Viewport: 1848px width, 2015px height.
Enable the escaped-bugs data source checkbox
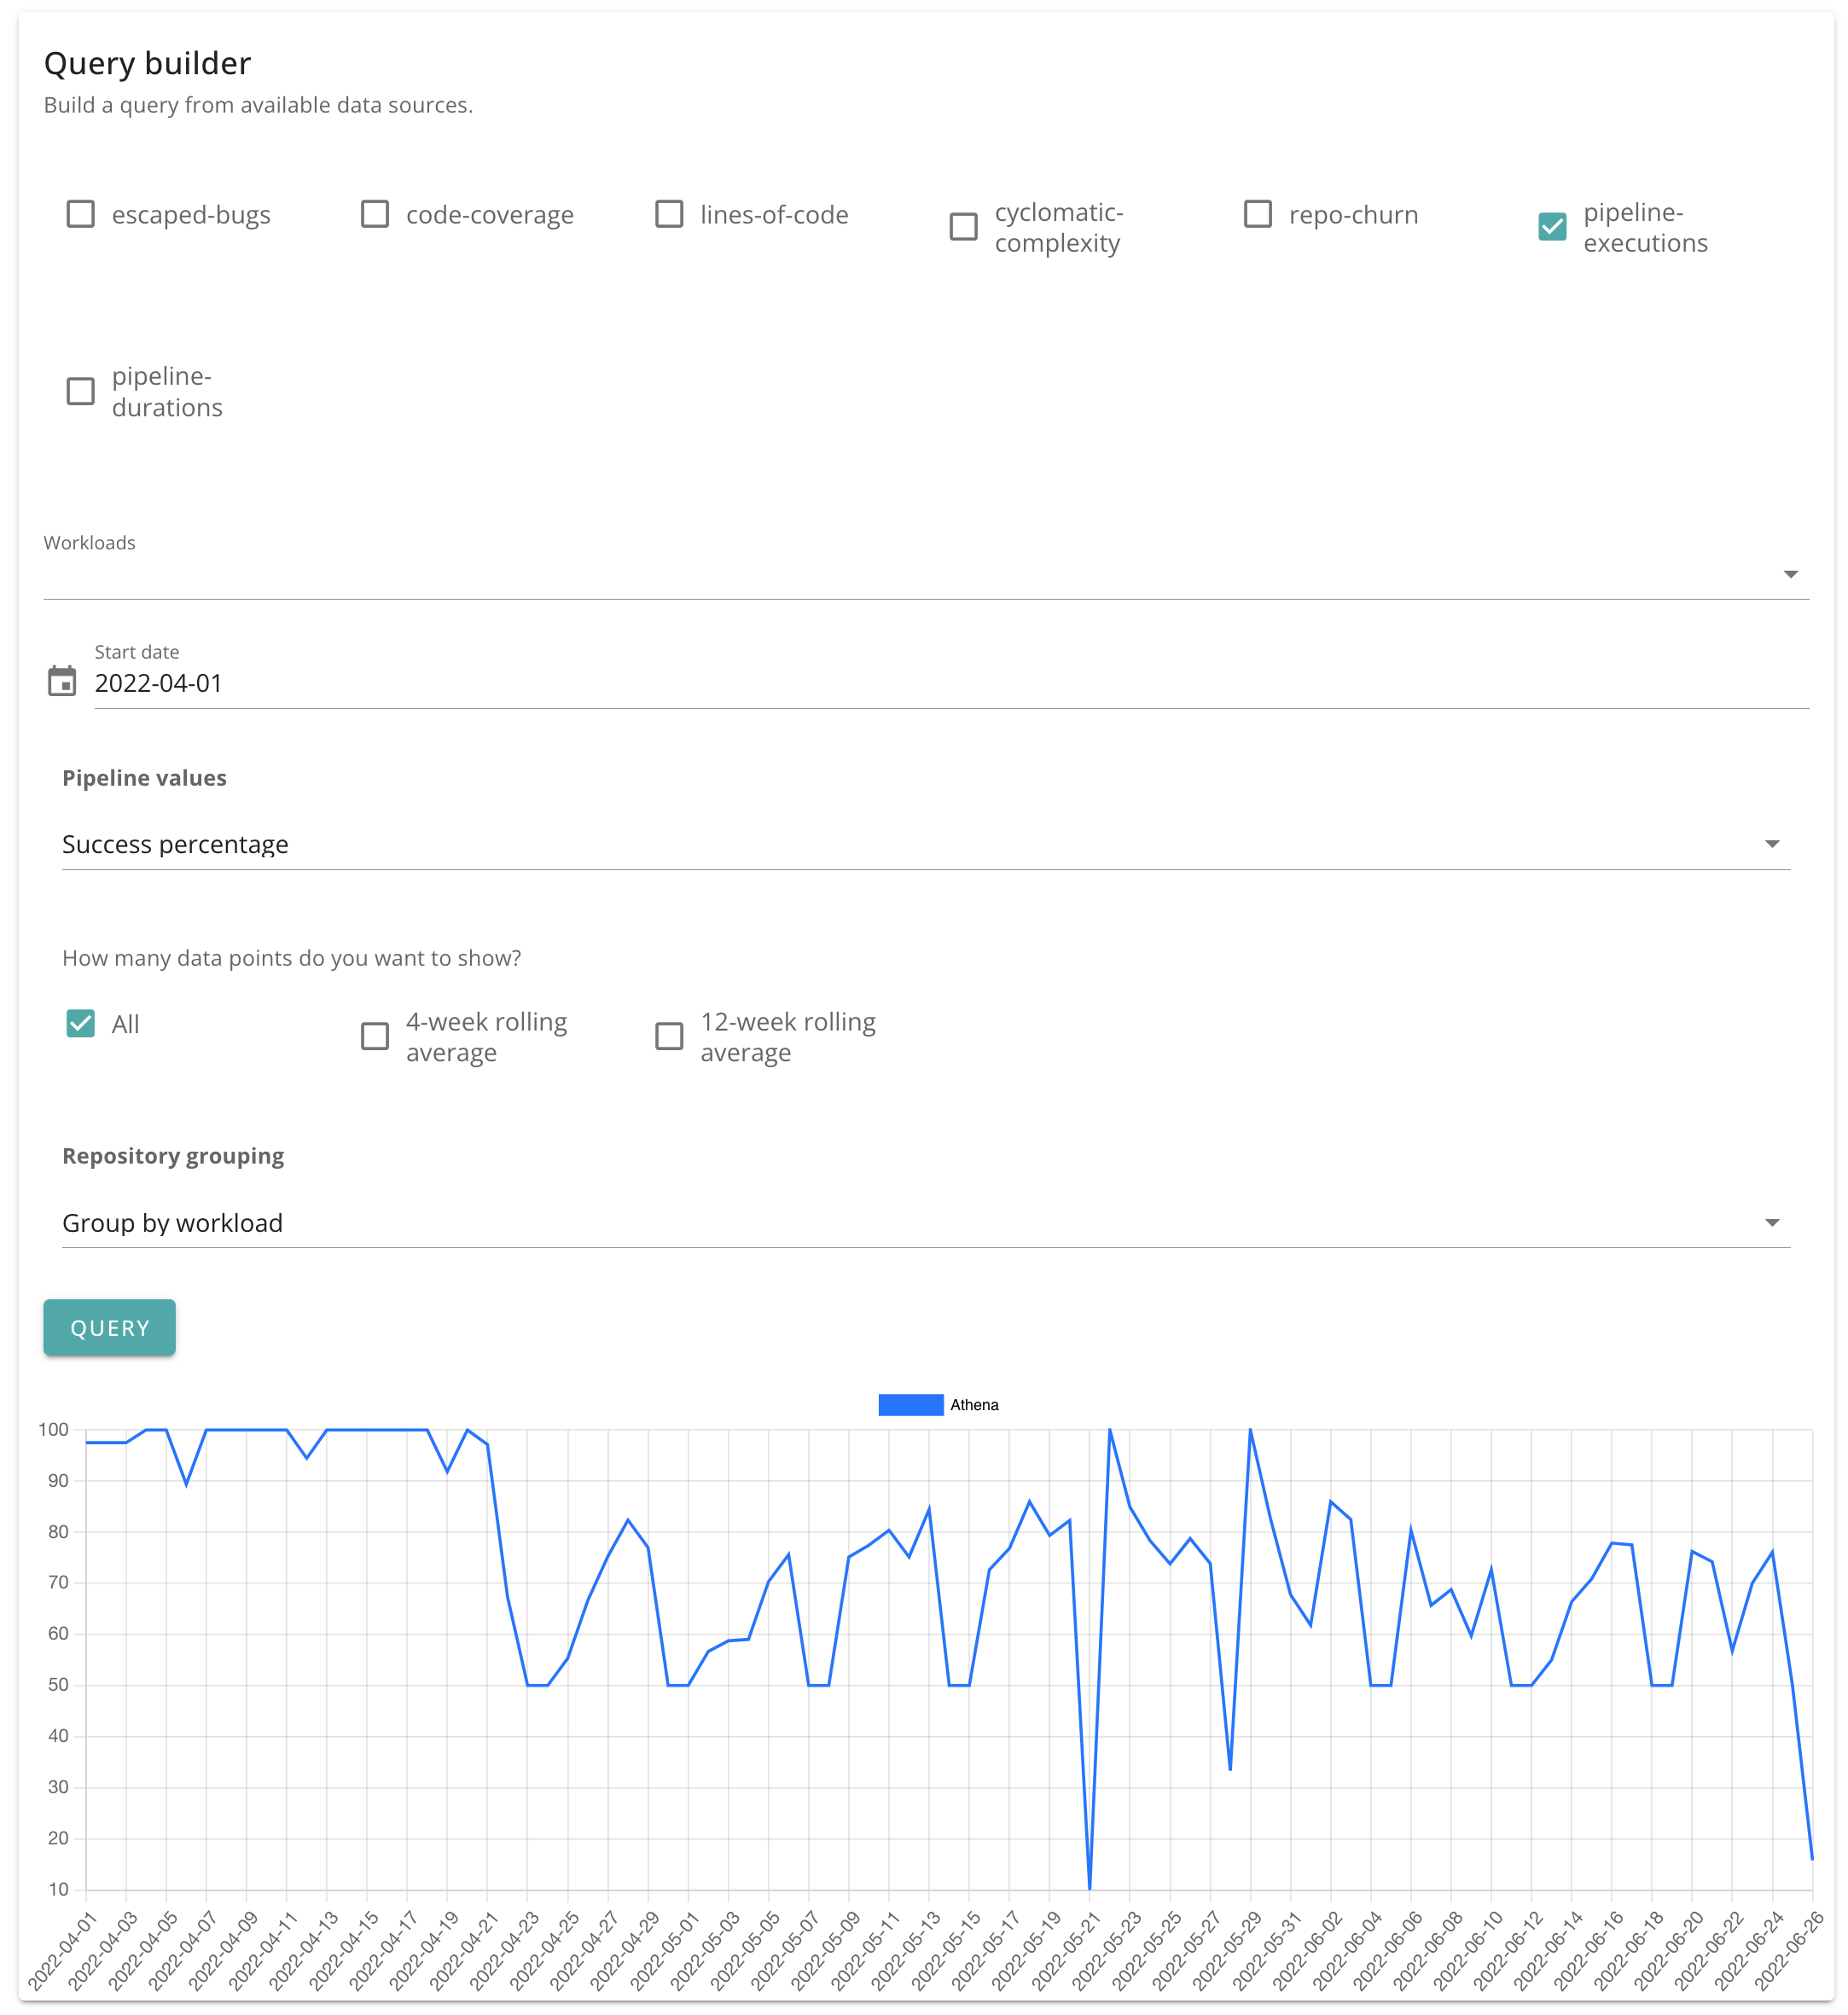[80, 215]
